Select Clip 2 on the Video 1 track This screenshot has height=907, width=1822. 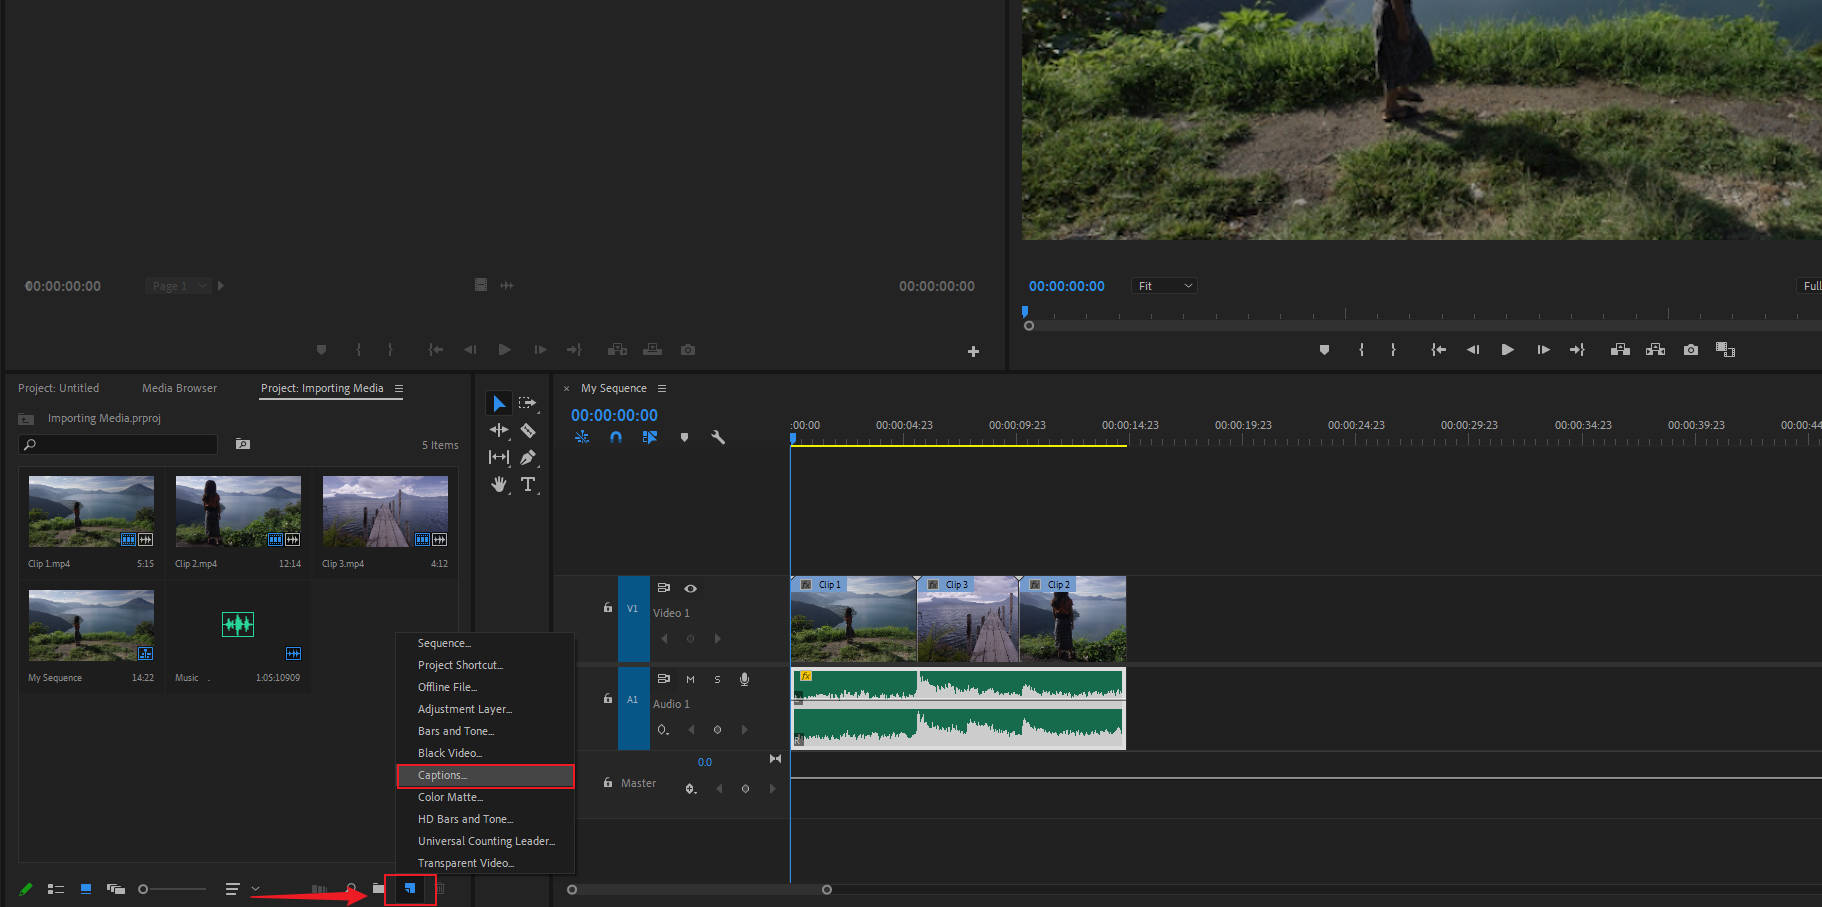(1073, 618)
